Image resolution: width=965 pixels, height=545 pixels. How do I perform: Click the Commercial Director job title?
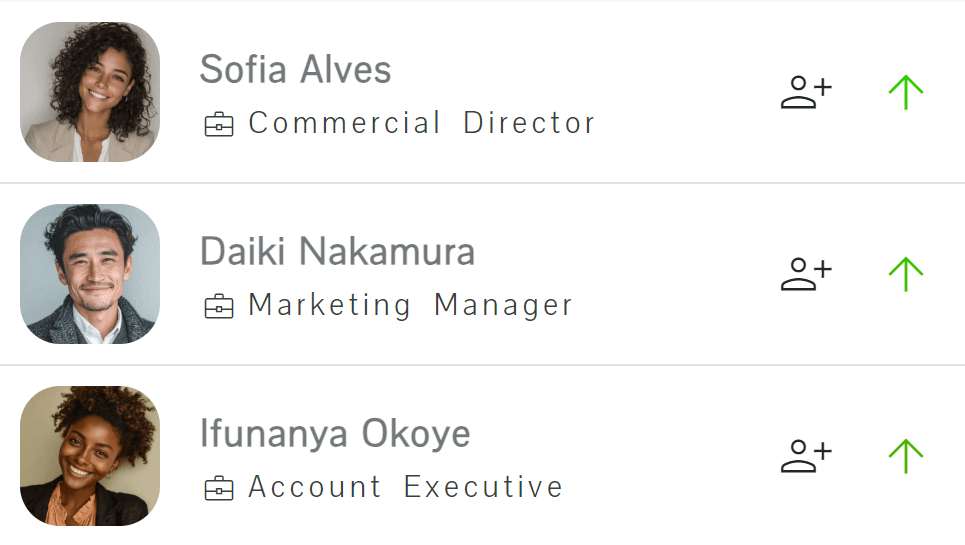point(422,122)
